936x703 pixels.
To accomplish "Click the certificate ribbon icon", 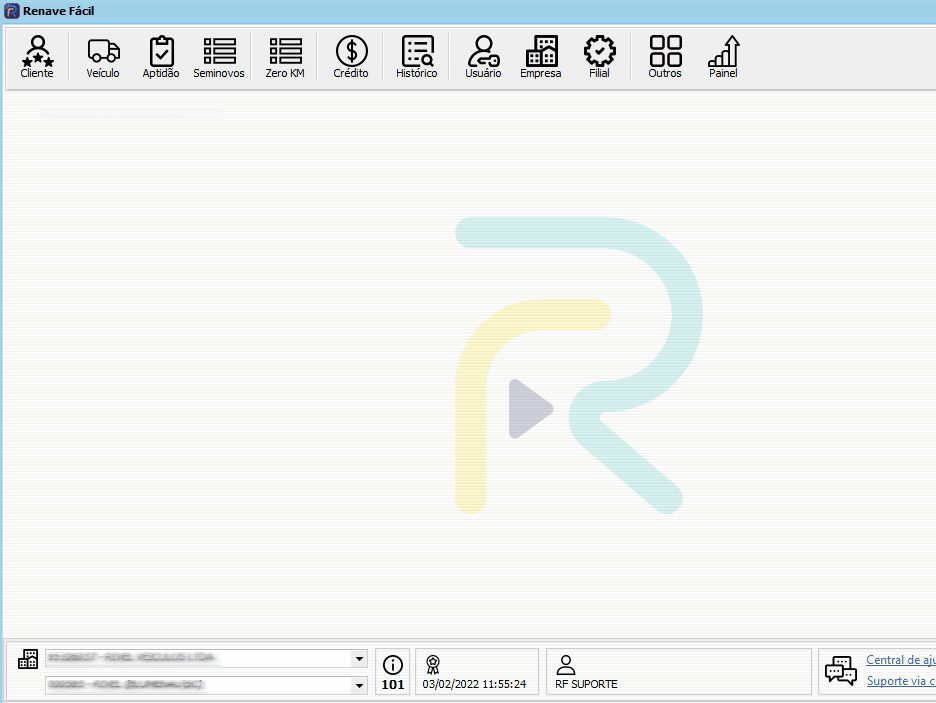I will pyautogui.click(x=433, y=664).
